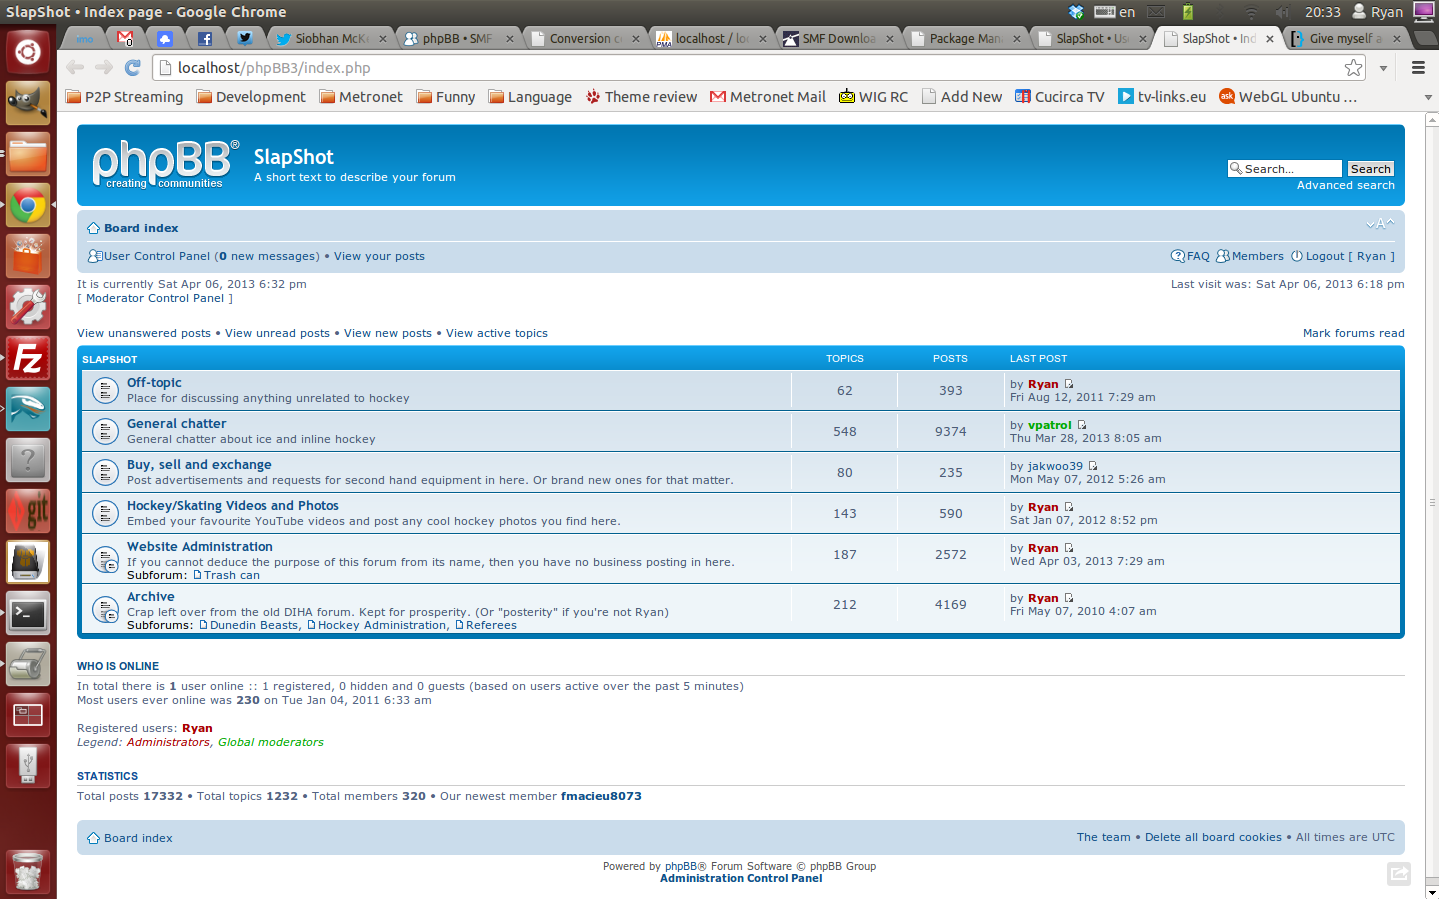Open the P2P Streaming bookmarks folder
Image resolution: width=1439 pixels, height=899 pixels.
[124, 97]
